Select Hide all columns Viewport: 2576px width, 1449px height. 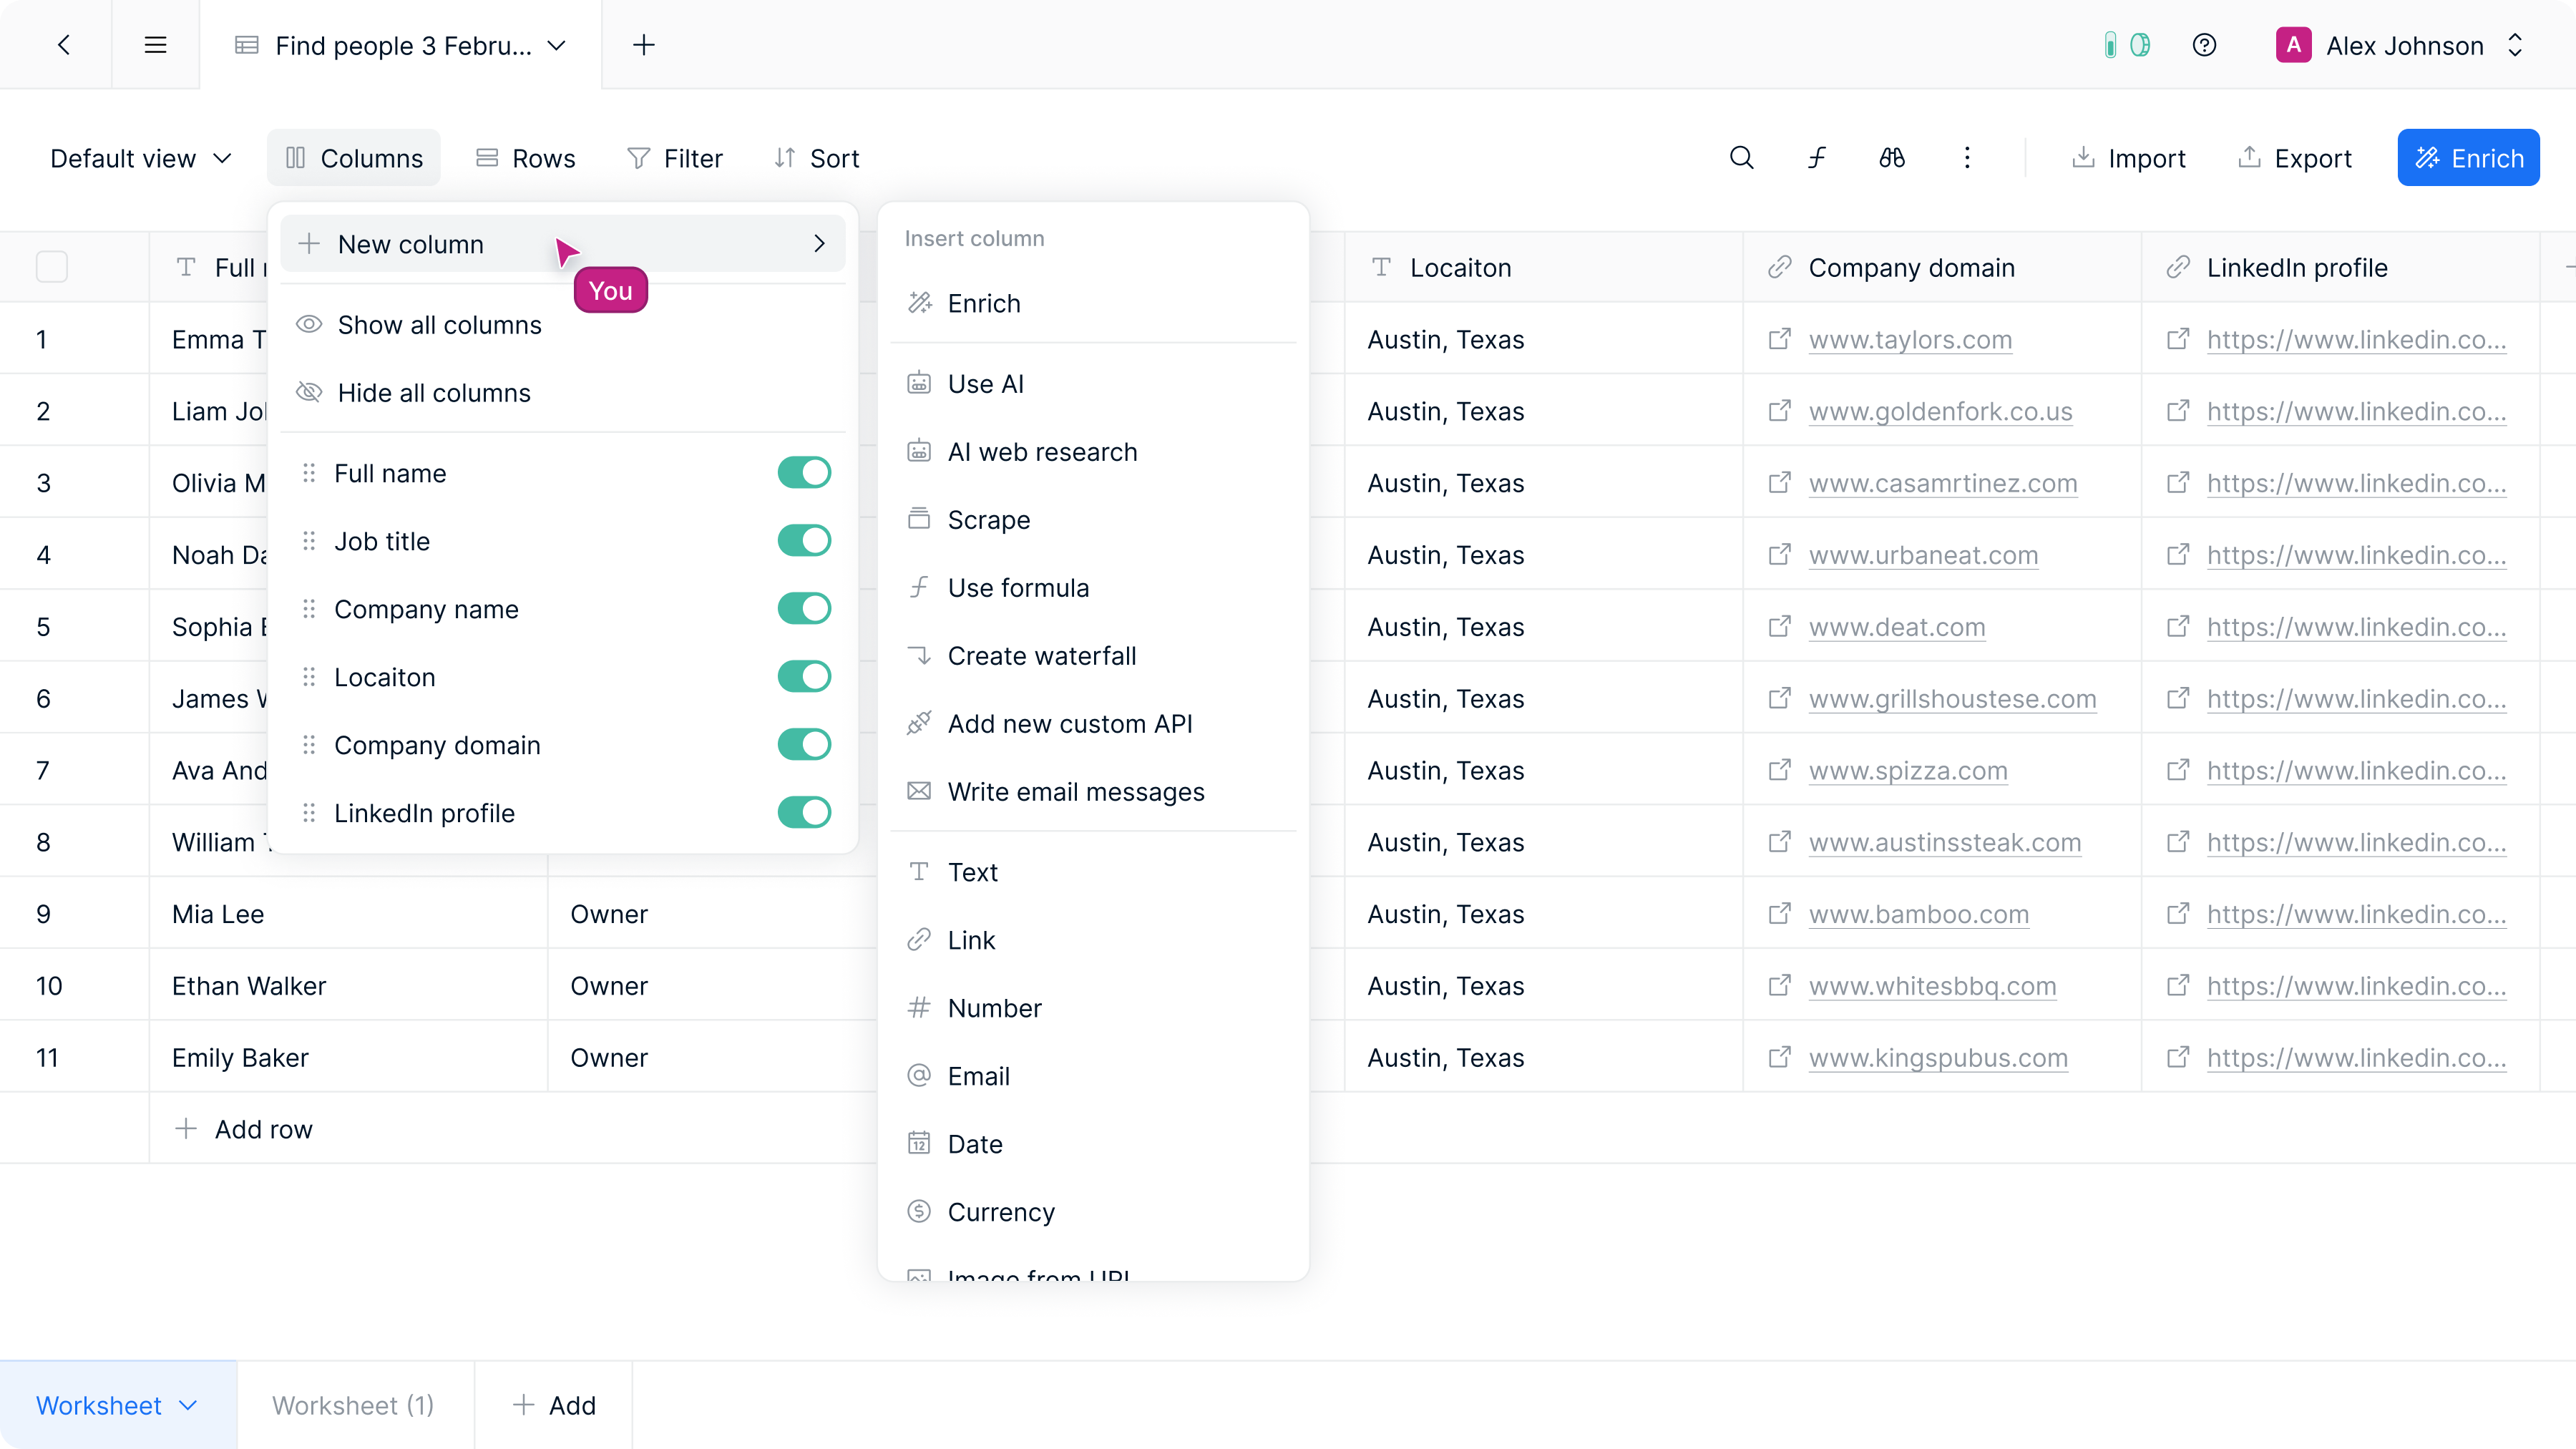[563, 393]
